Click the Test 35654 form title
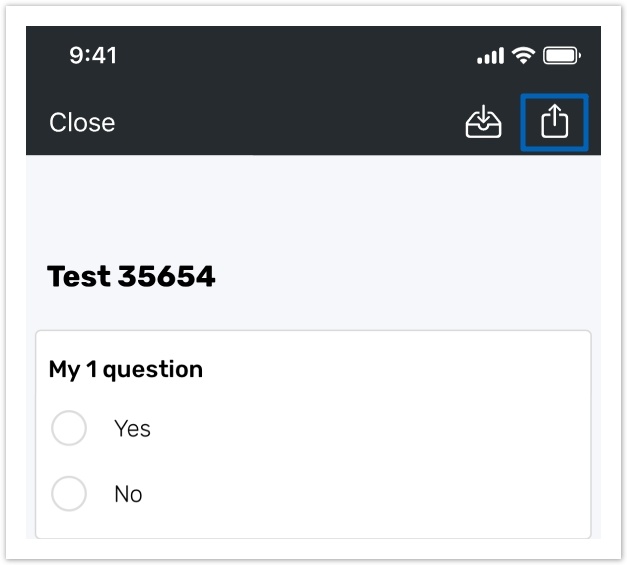This screenshot has width=627, height=565. pos(131,277)
